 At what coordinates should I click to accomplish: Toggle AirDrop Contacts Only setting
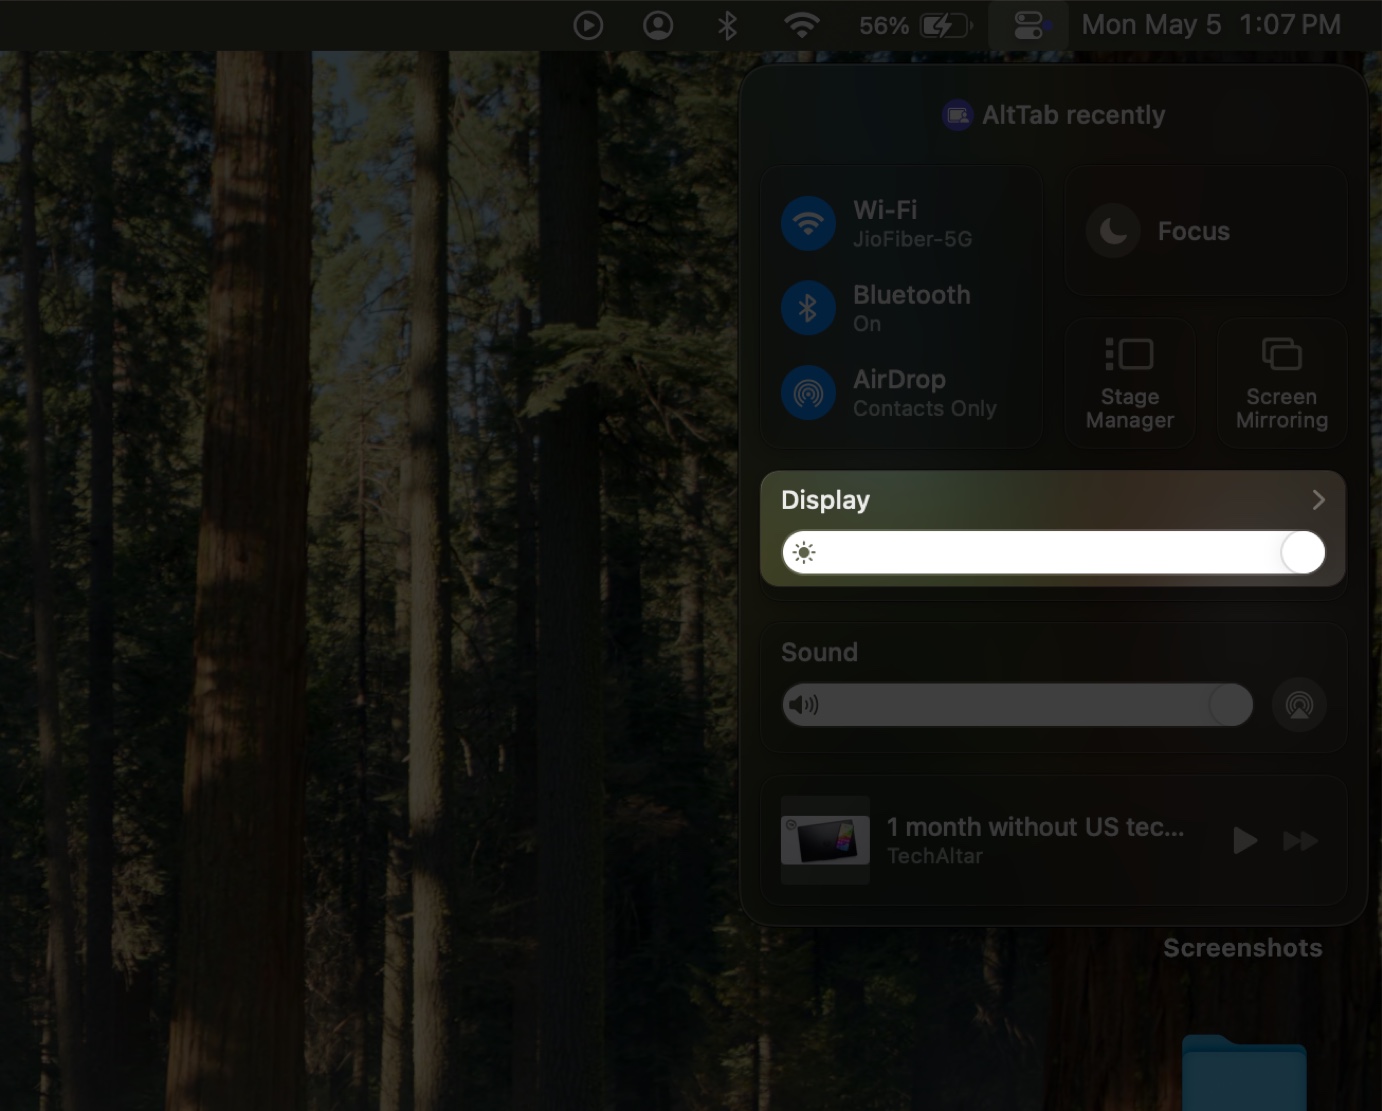[x=808, y=392]
